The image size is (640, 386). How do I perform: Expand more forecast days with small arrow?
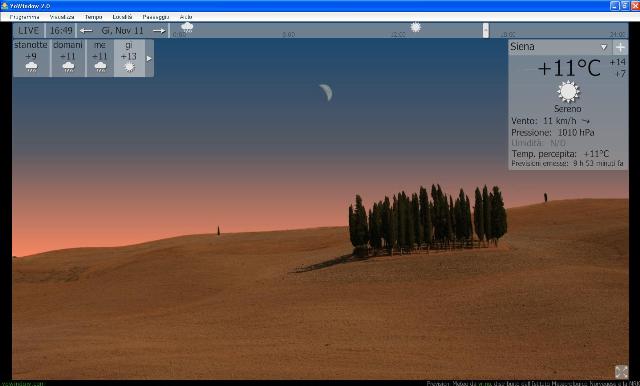149,58
